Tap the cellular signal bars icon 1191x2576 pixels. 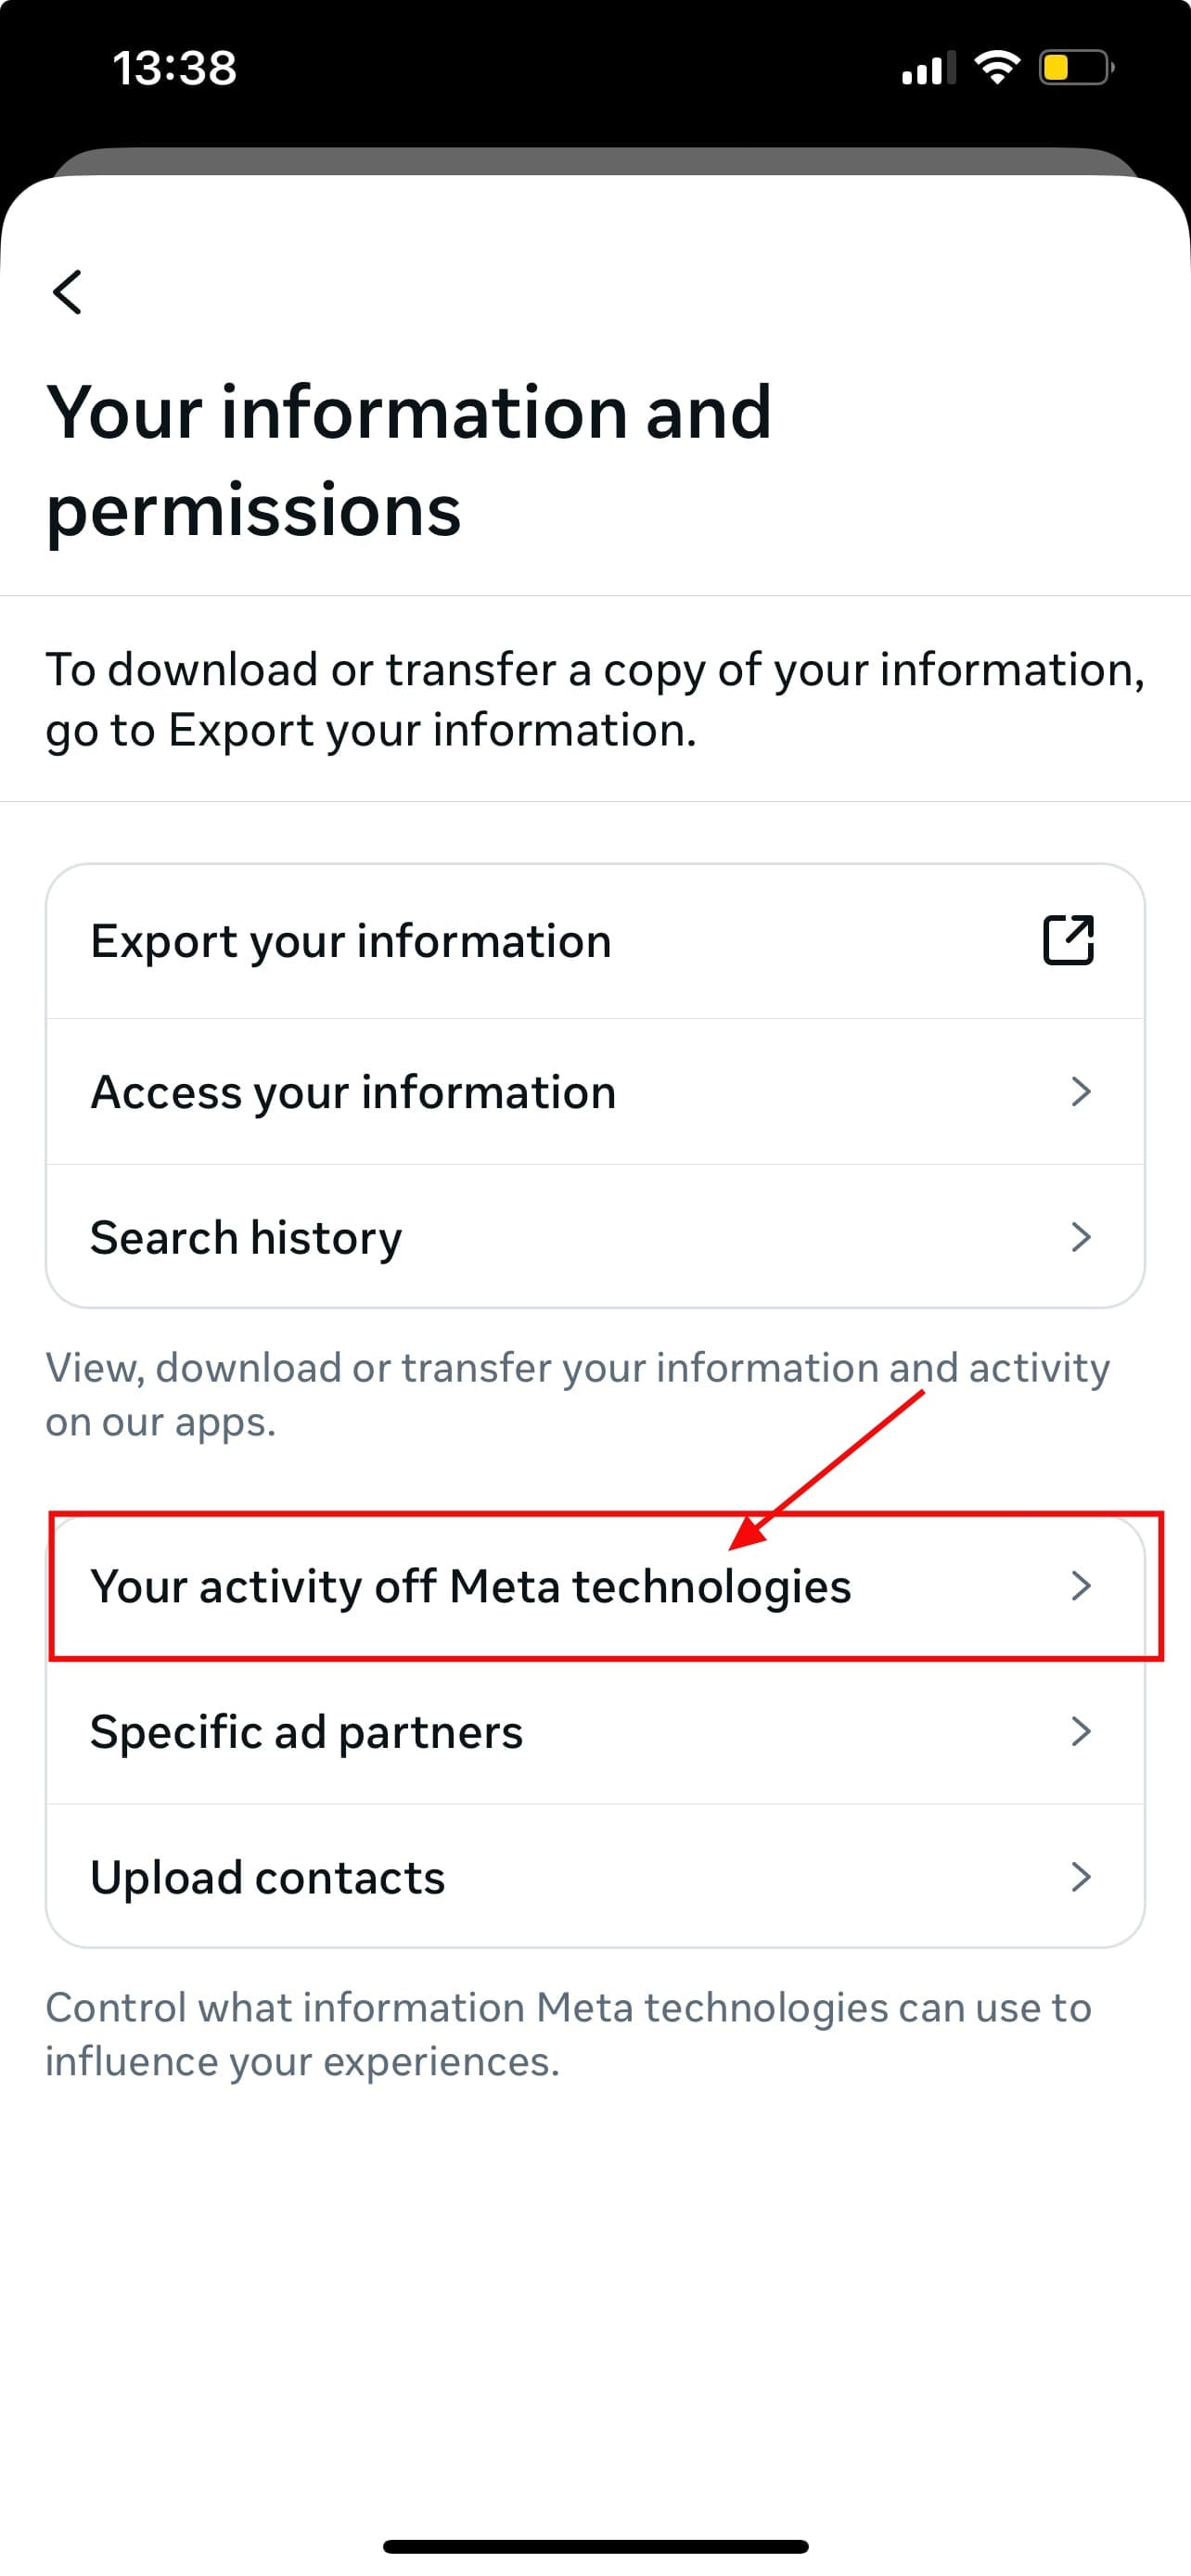926,69
